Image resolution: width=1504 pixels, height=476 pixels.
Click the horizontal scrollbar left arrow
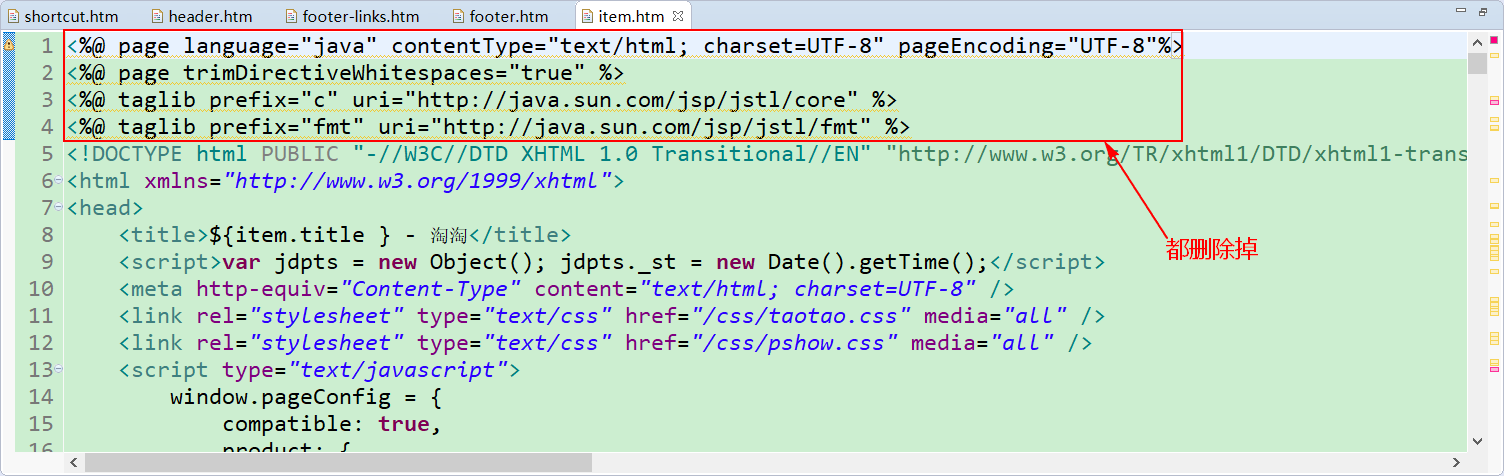point(75,462)
